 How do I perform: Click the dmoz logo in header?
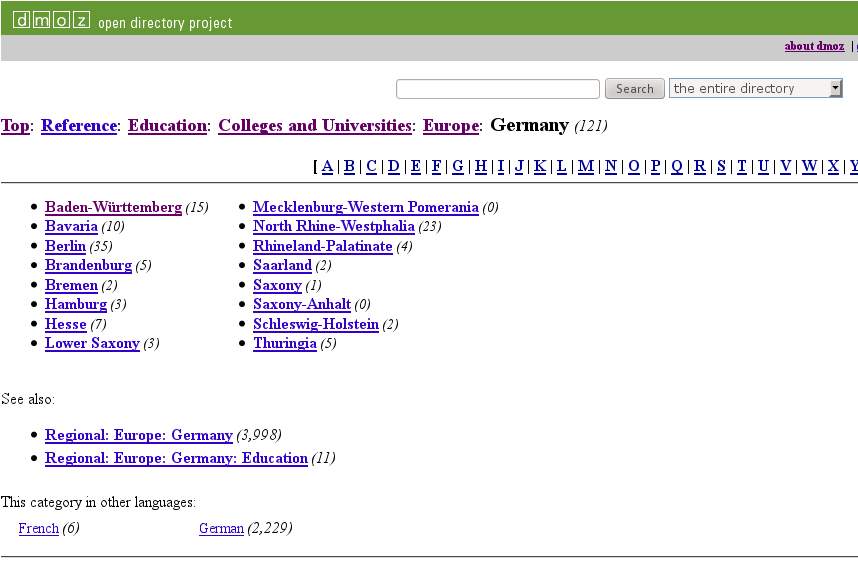pyautogui.click(x=50, y=20)
